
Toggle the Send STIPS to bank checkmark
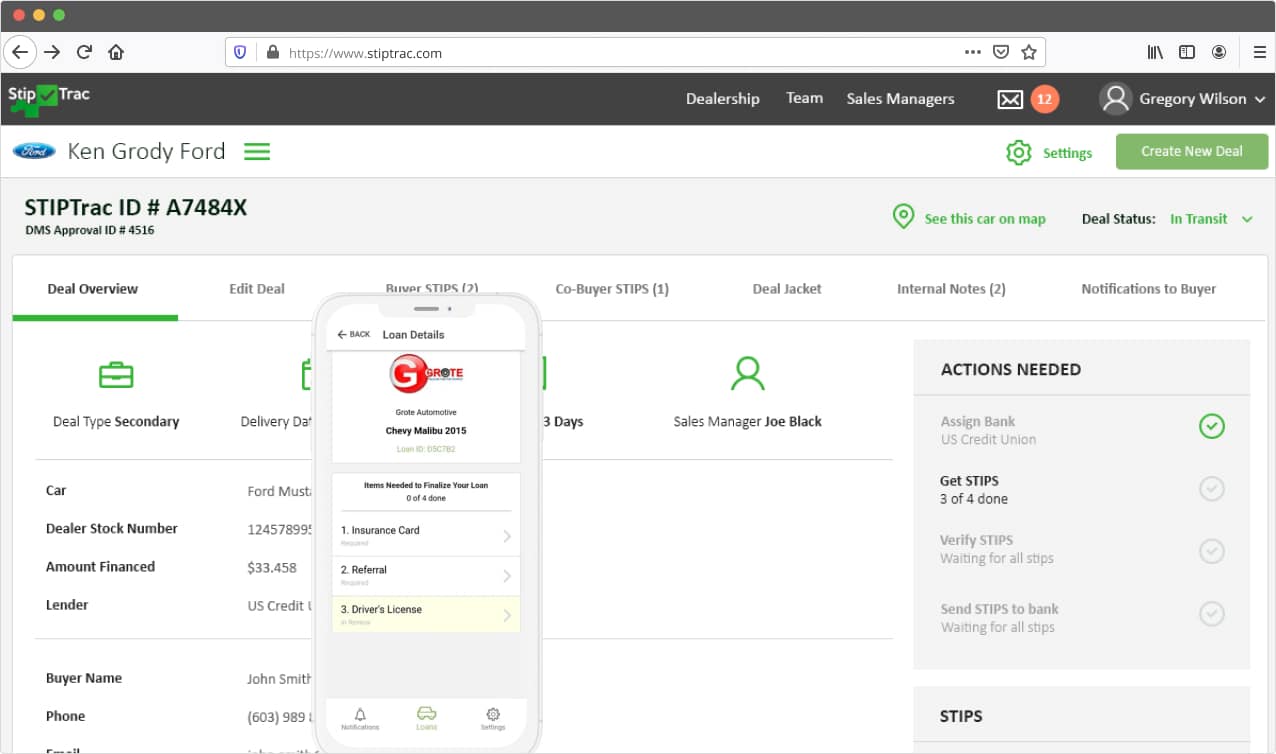pos(1211,613)
